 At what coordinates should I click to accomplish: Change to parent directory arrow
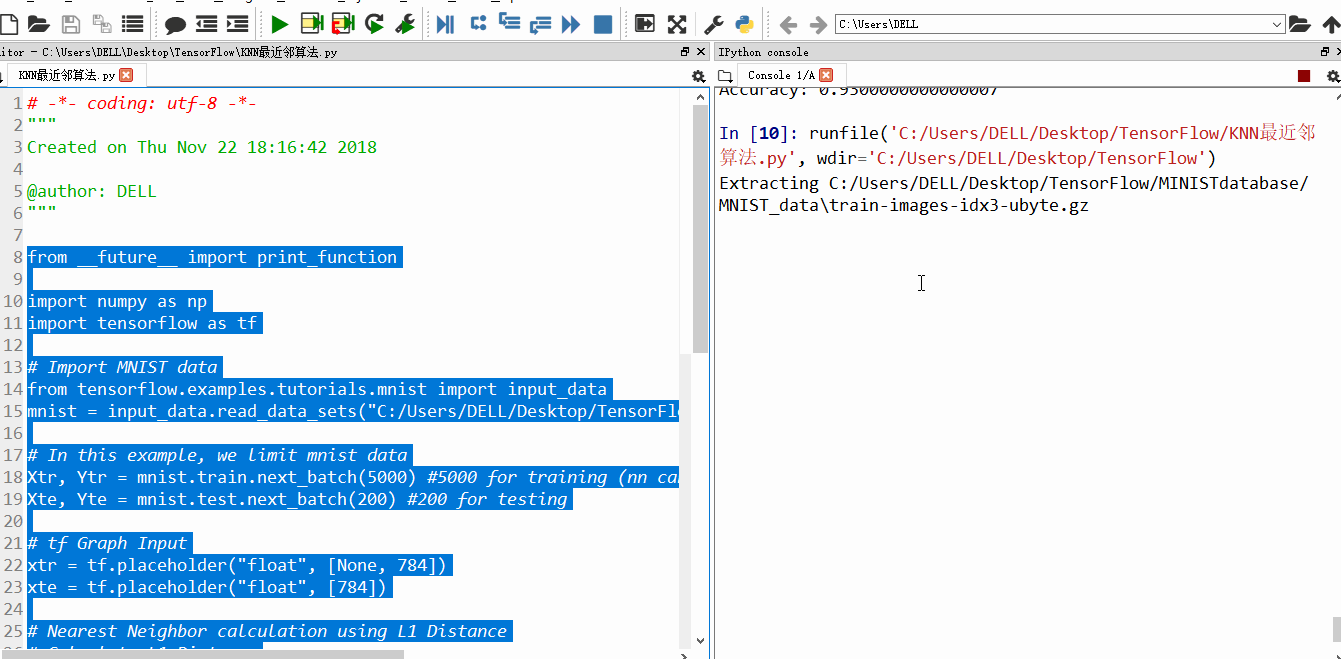point(1330,24)
